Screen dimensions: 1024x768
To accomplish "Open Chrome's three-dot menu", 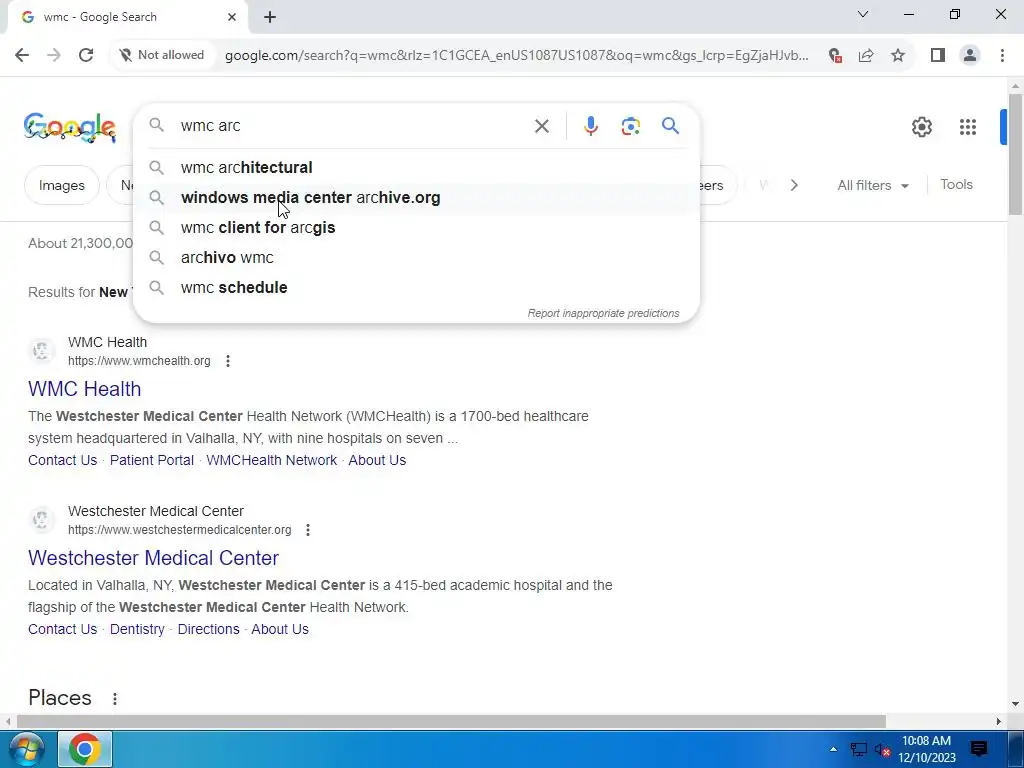I will tap(1002, 56).
